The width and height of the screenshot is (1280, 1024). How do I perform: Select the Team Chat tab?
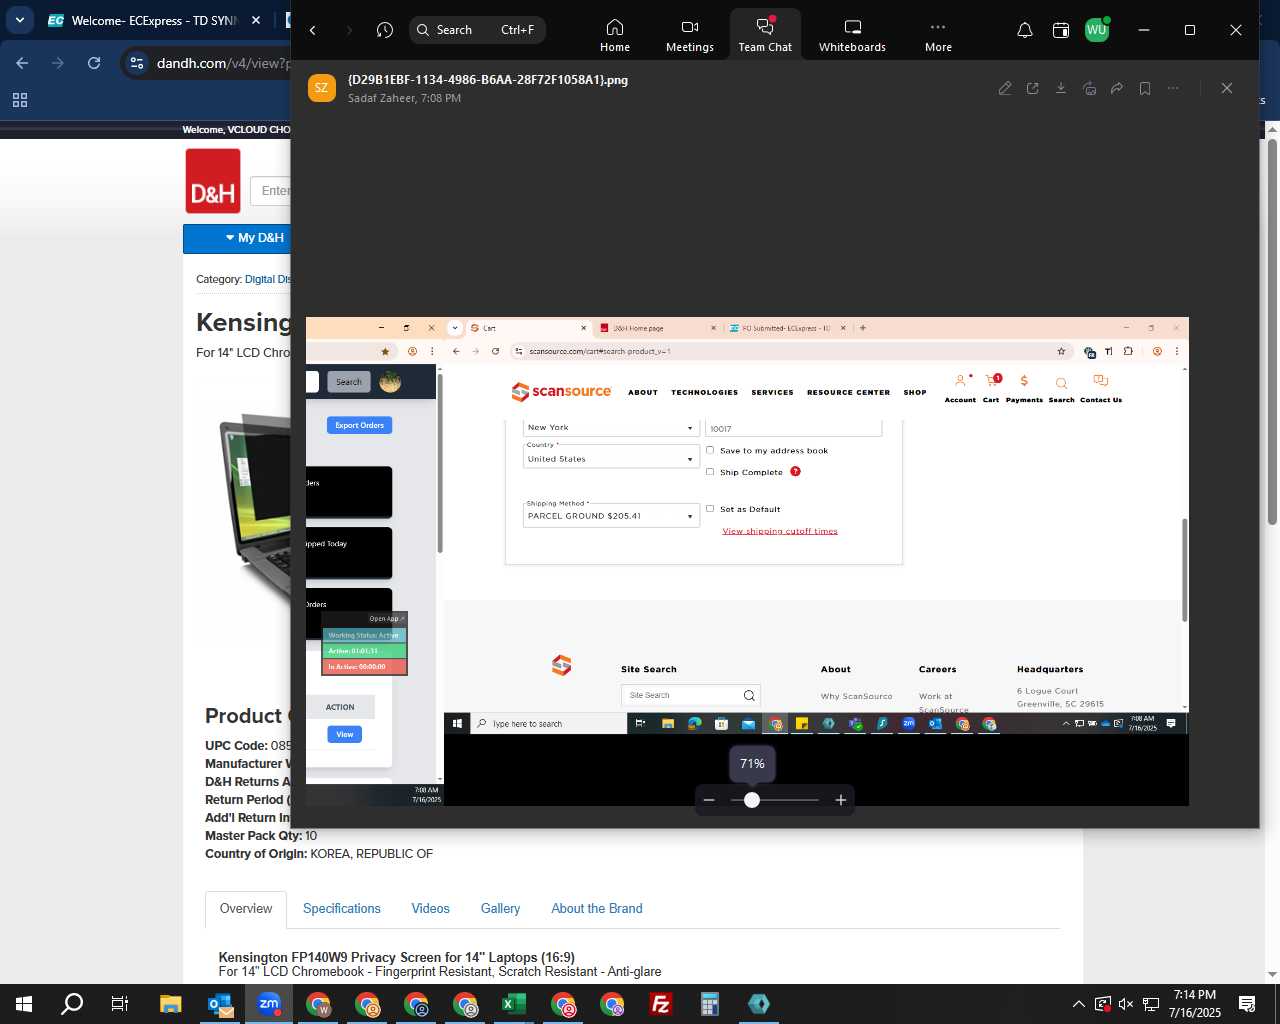[765, 35]
